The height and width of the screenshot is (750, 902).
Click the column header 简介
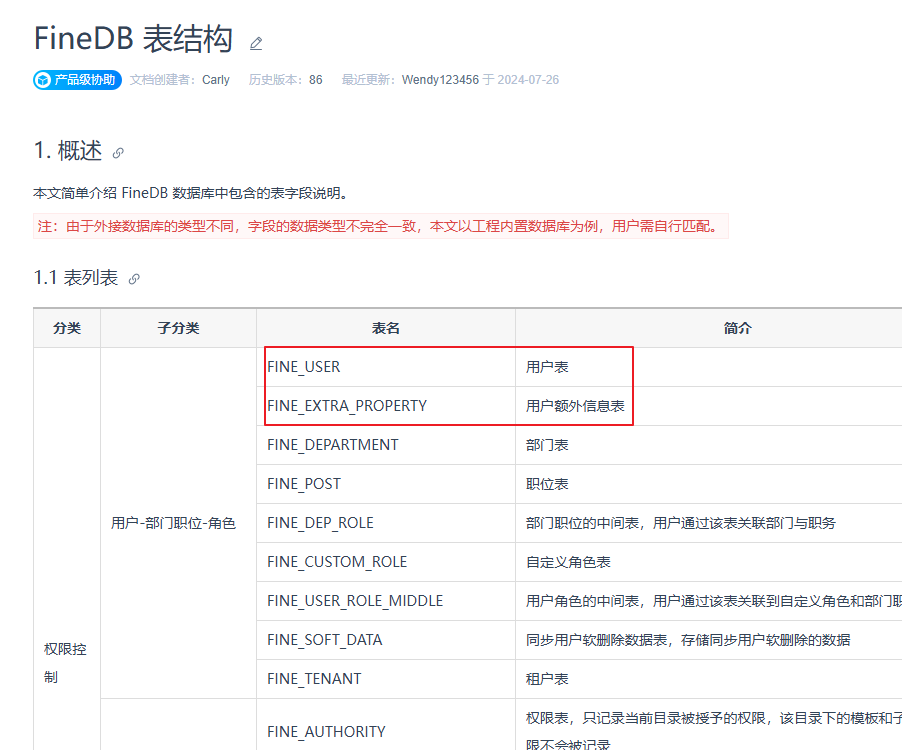click(737, 328)
